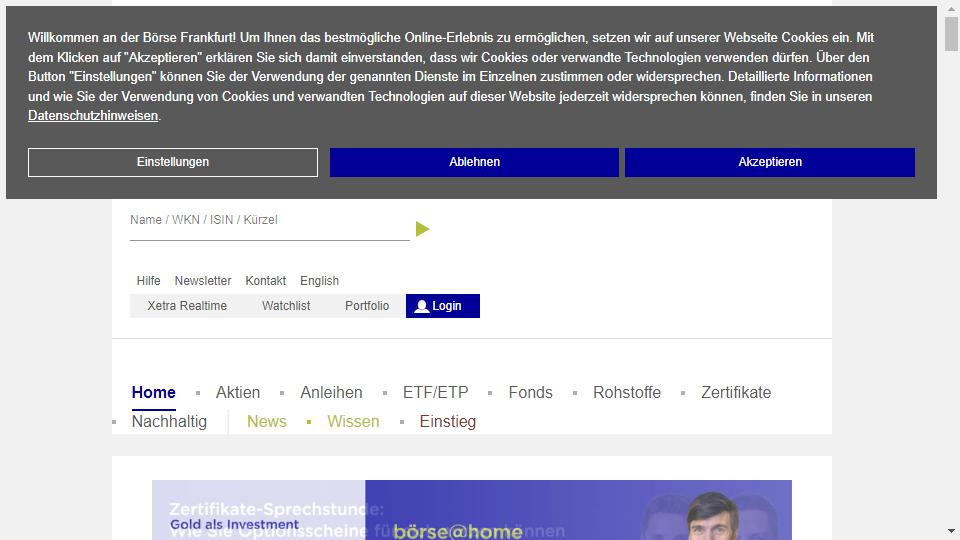Accept cookies with Akzeptieren
The width and height of the screenshot is (960, 540).
tap(770, 162)
